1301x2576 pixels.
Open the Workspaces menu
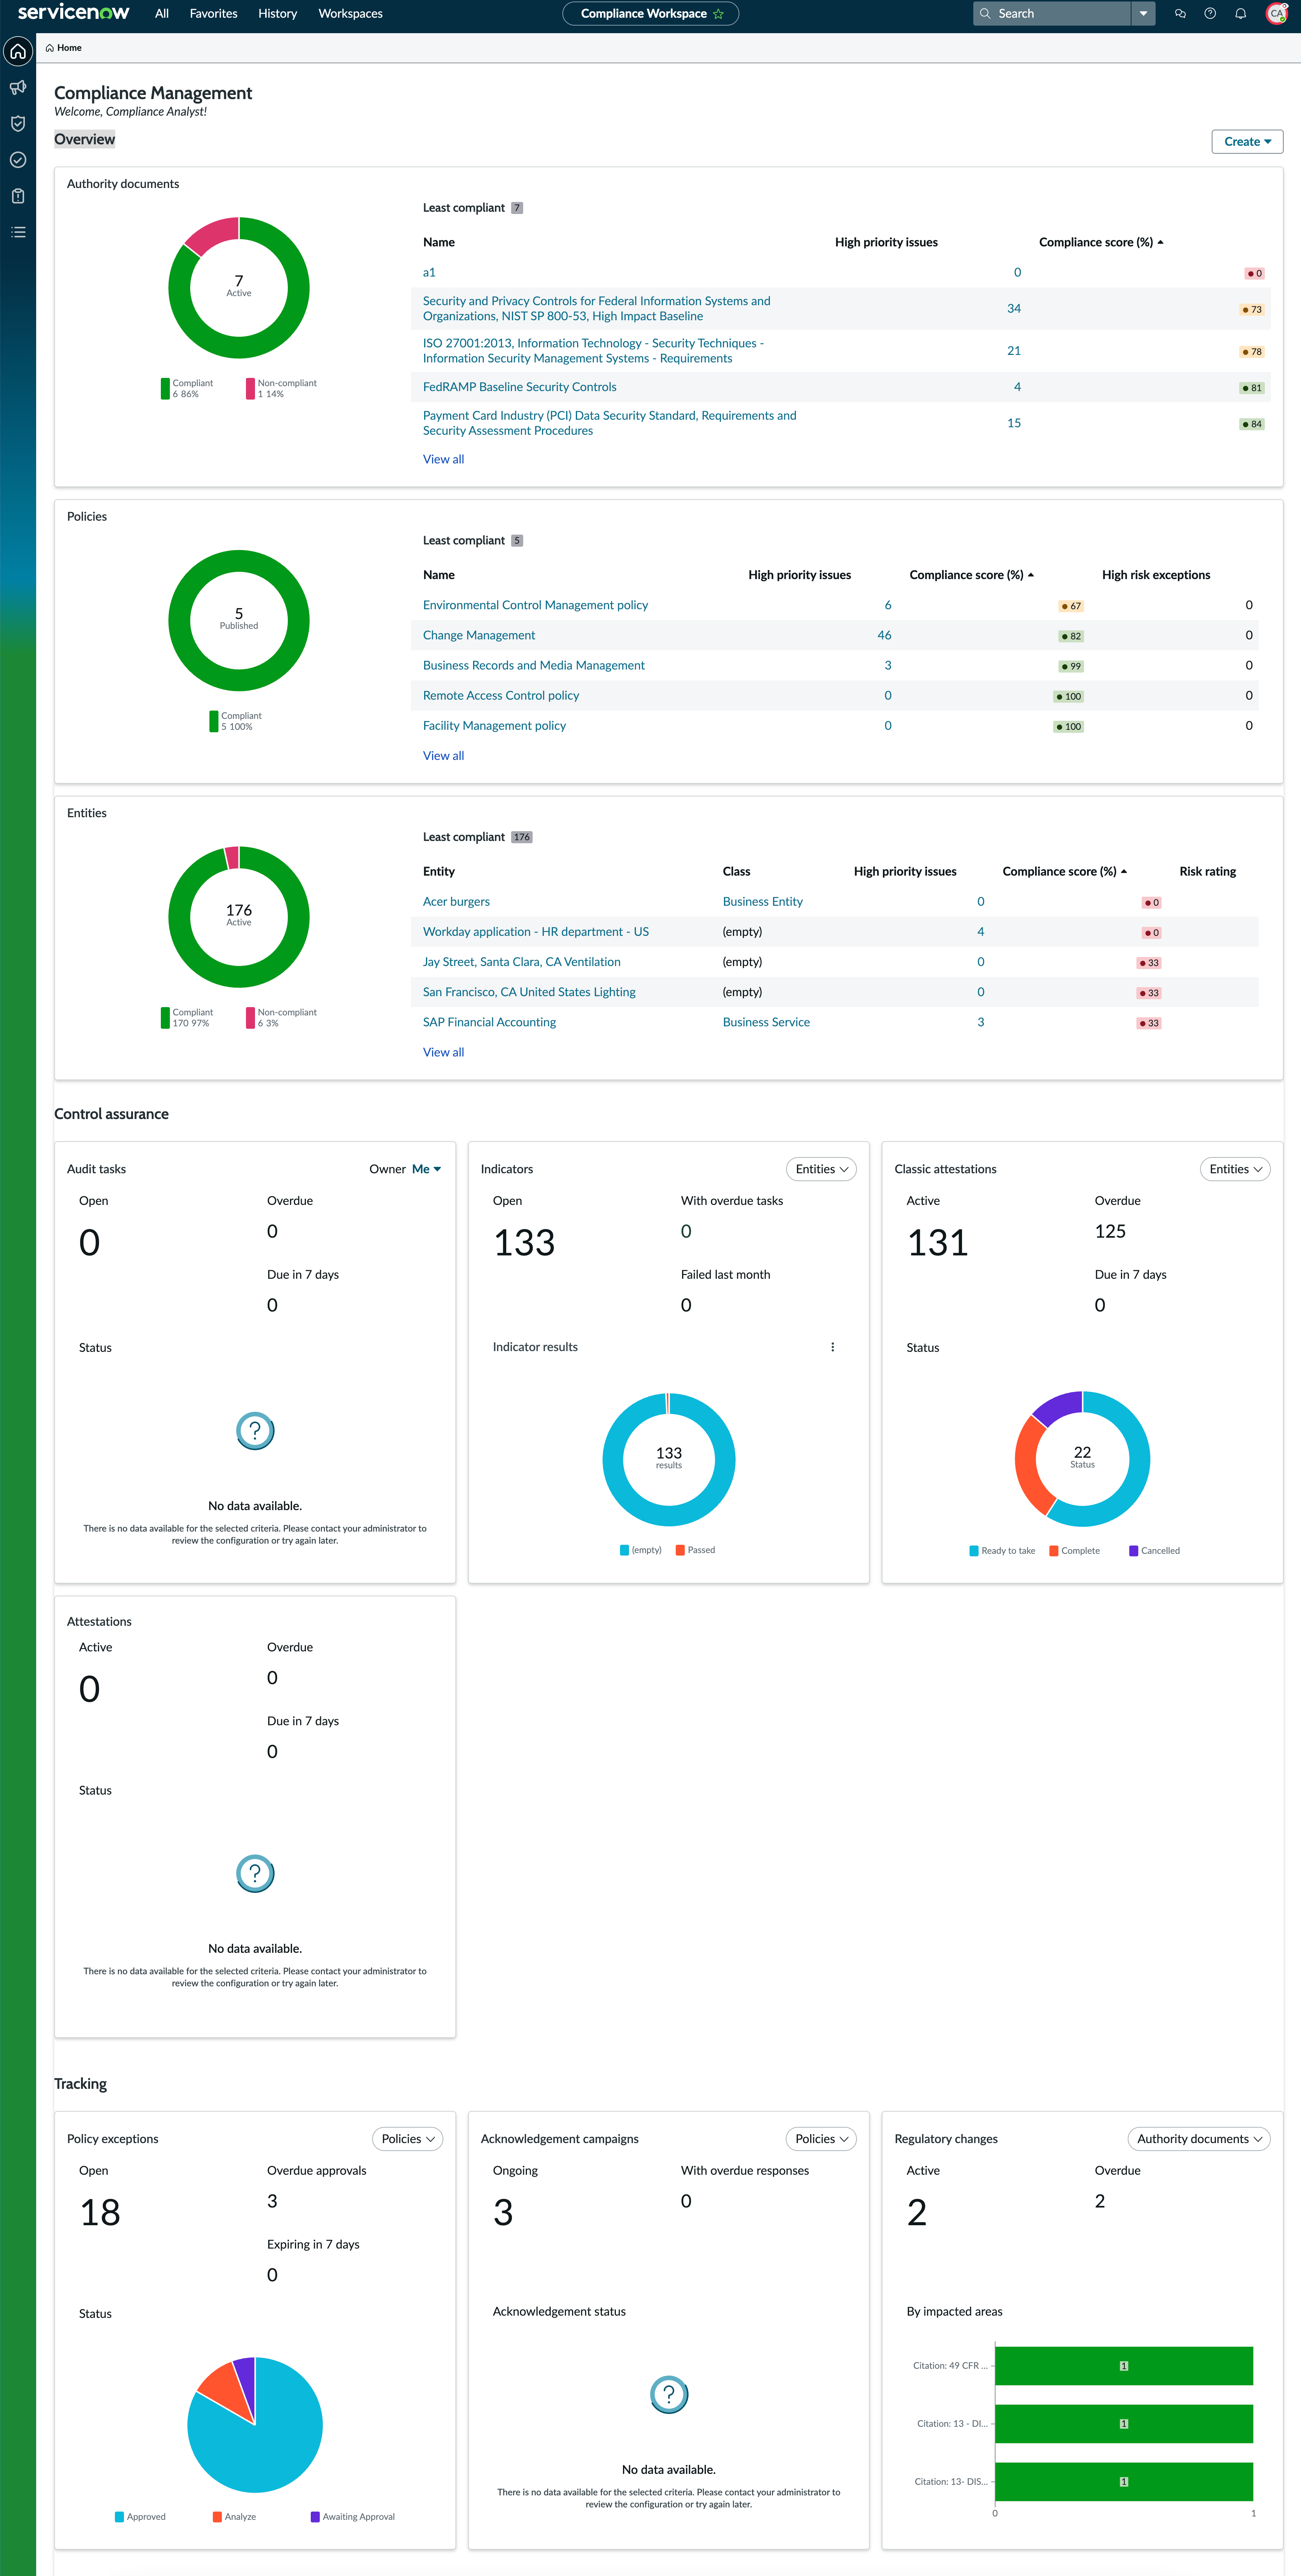point(350,14)
